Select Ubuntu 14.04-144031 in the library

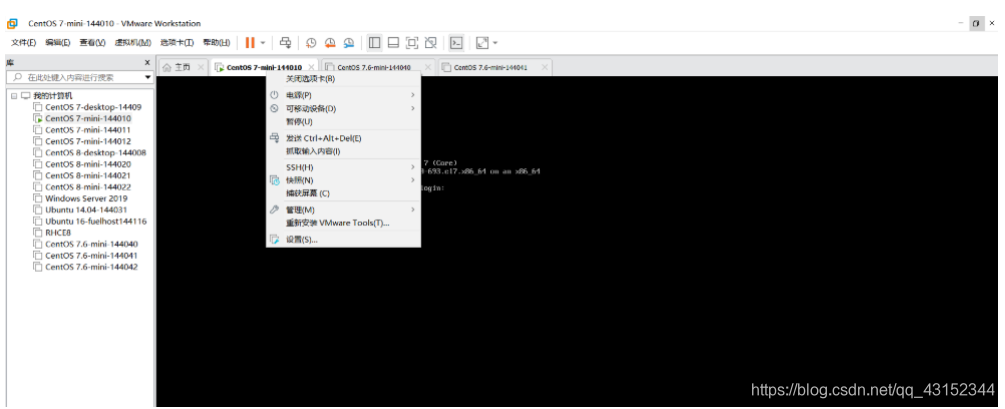tap(86, 210)
